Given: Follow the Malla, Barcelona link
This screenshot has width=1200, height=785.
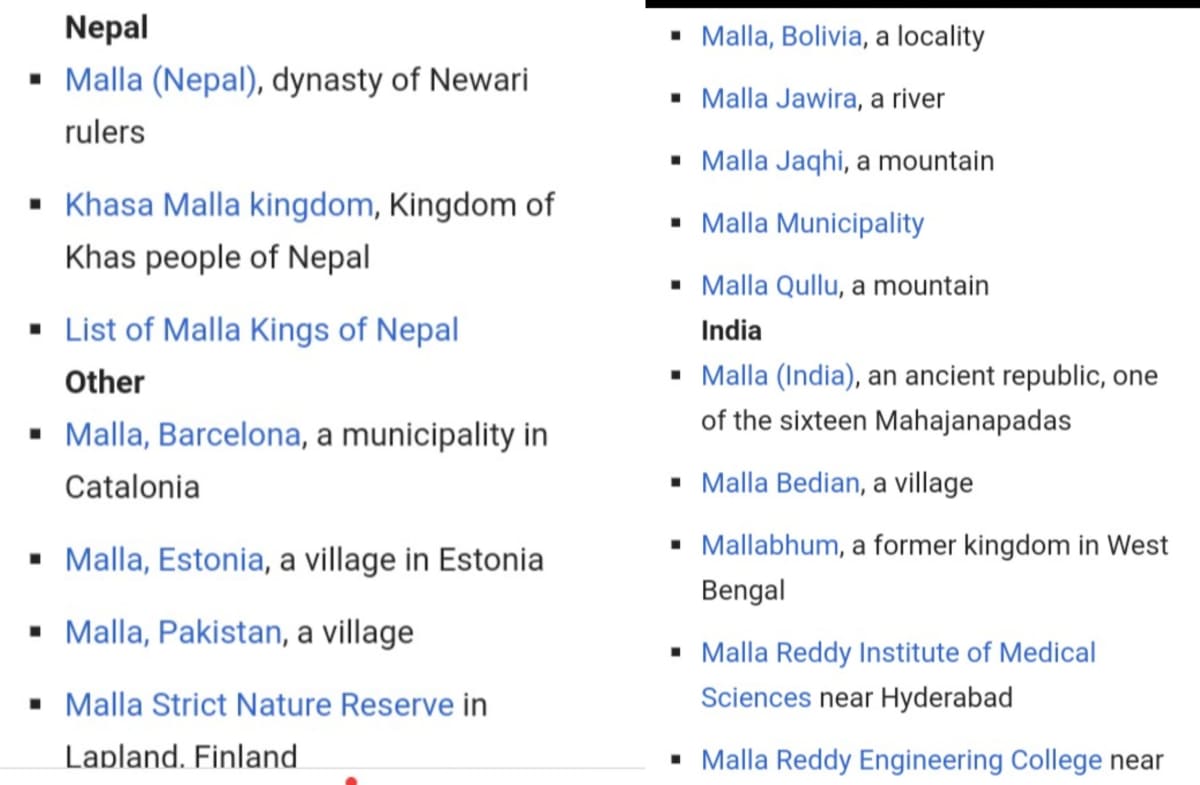Looking at the screenshot, I should (182, 435).
